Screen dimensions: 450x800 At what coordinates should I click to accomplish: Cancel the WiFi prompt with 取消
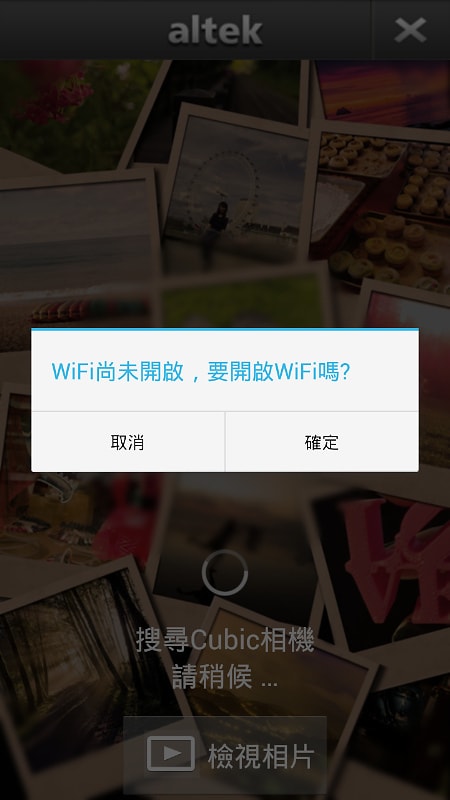click(128, 442)
